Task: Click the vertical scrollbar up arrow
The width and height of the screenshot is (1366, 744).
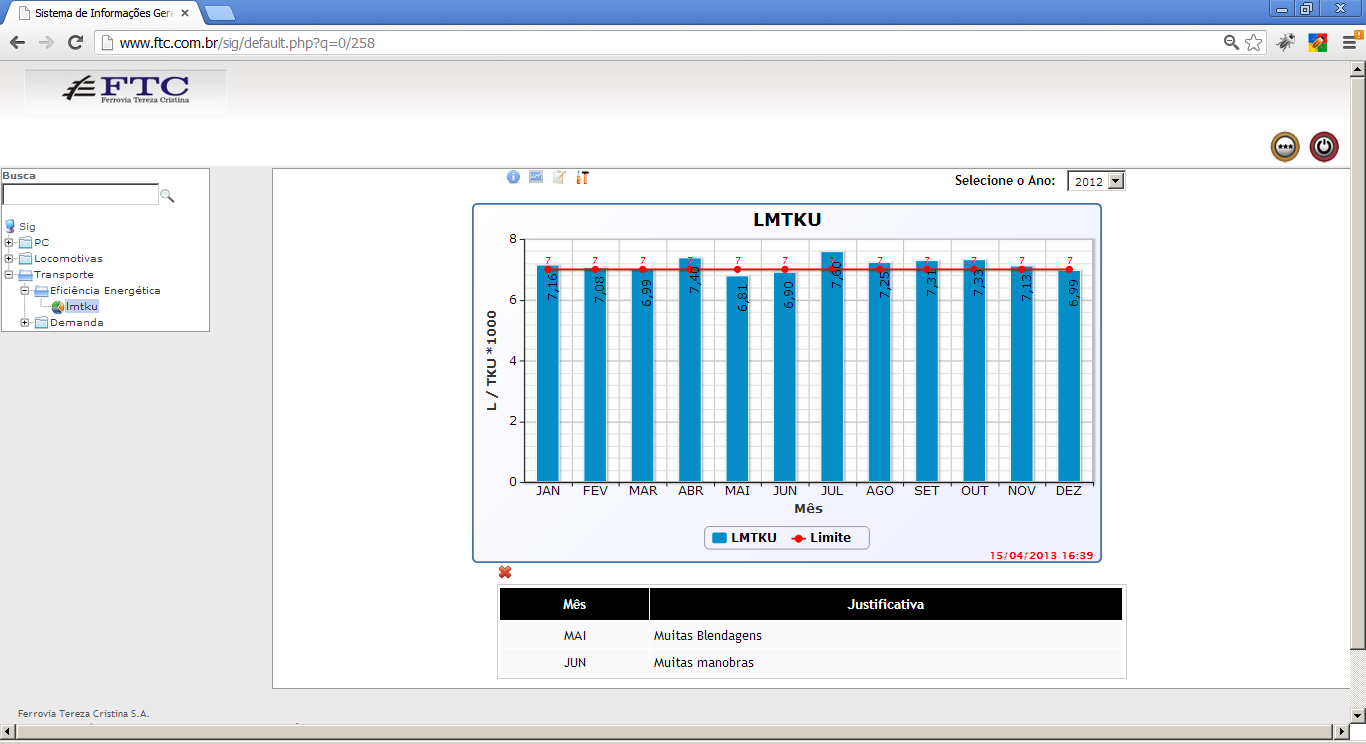Action: (1357, 69)
